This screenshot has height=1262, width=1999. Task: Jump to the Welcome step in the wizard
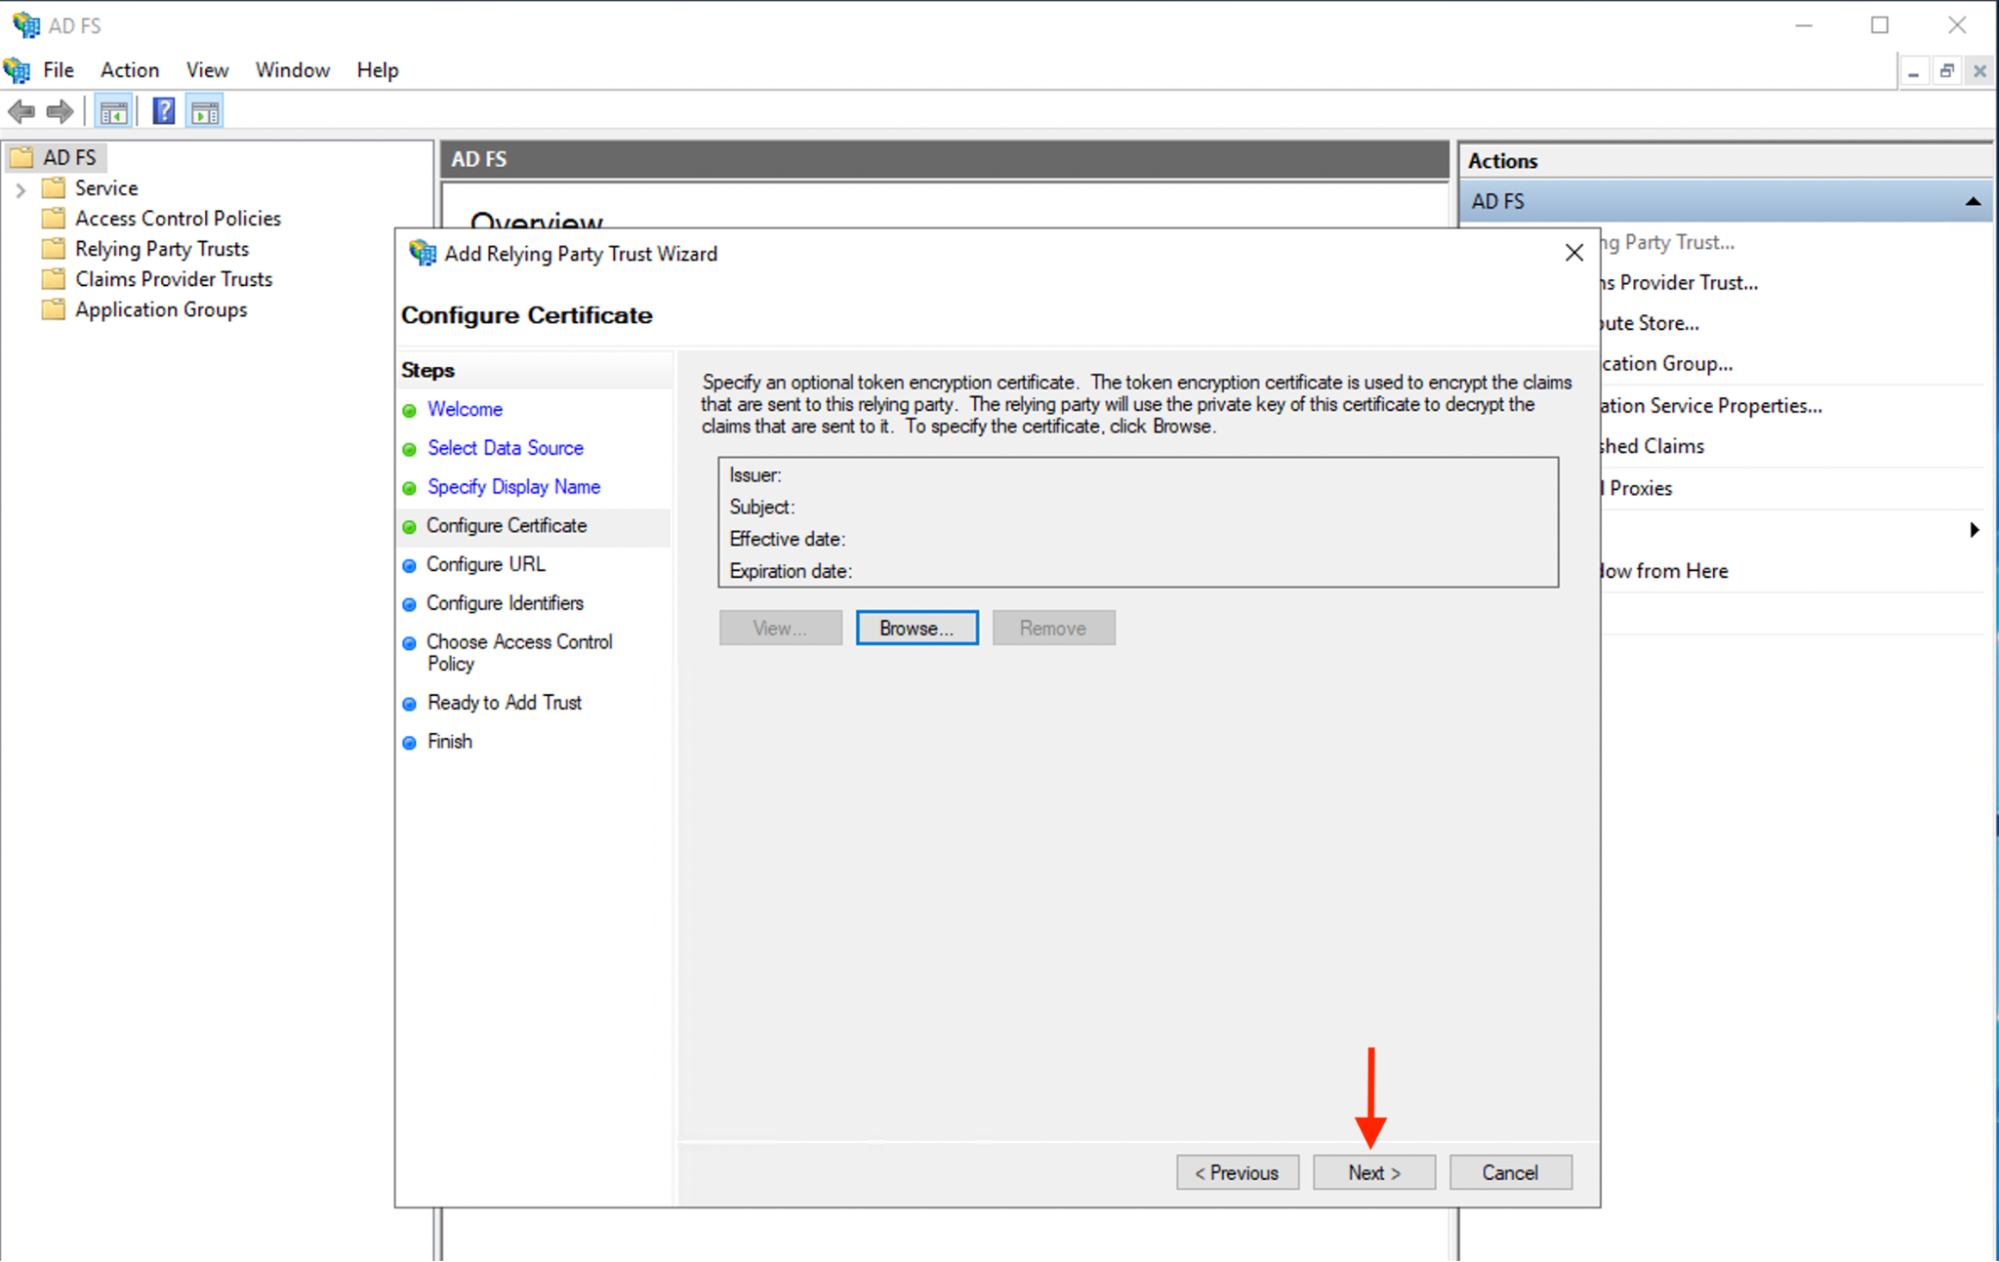coord(464,409)
